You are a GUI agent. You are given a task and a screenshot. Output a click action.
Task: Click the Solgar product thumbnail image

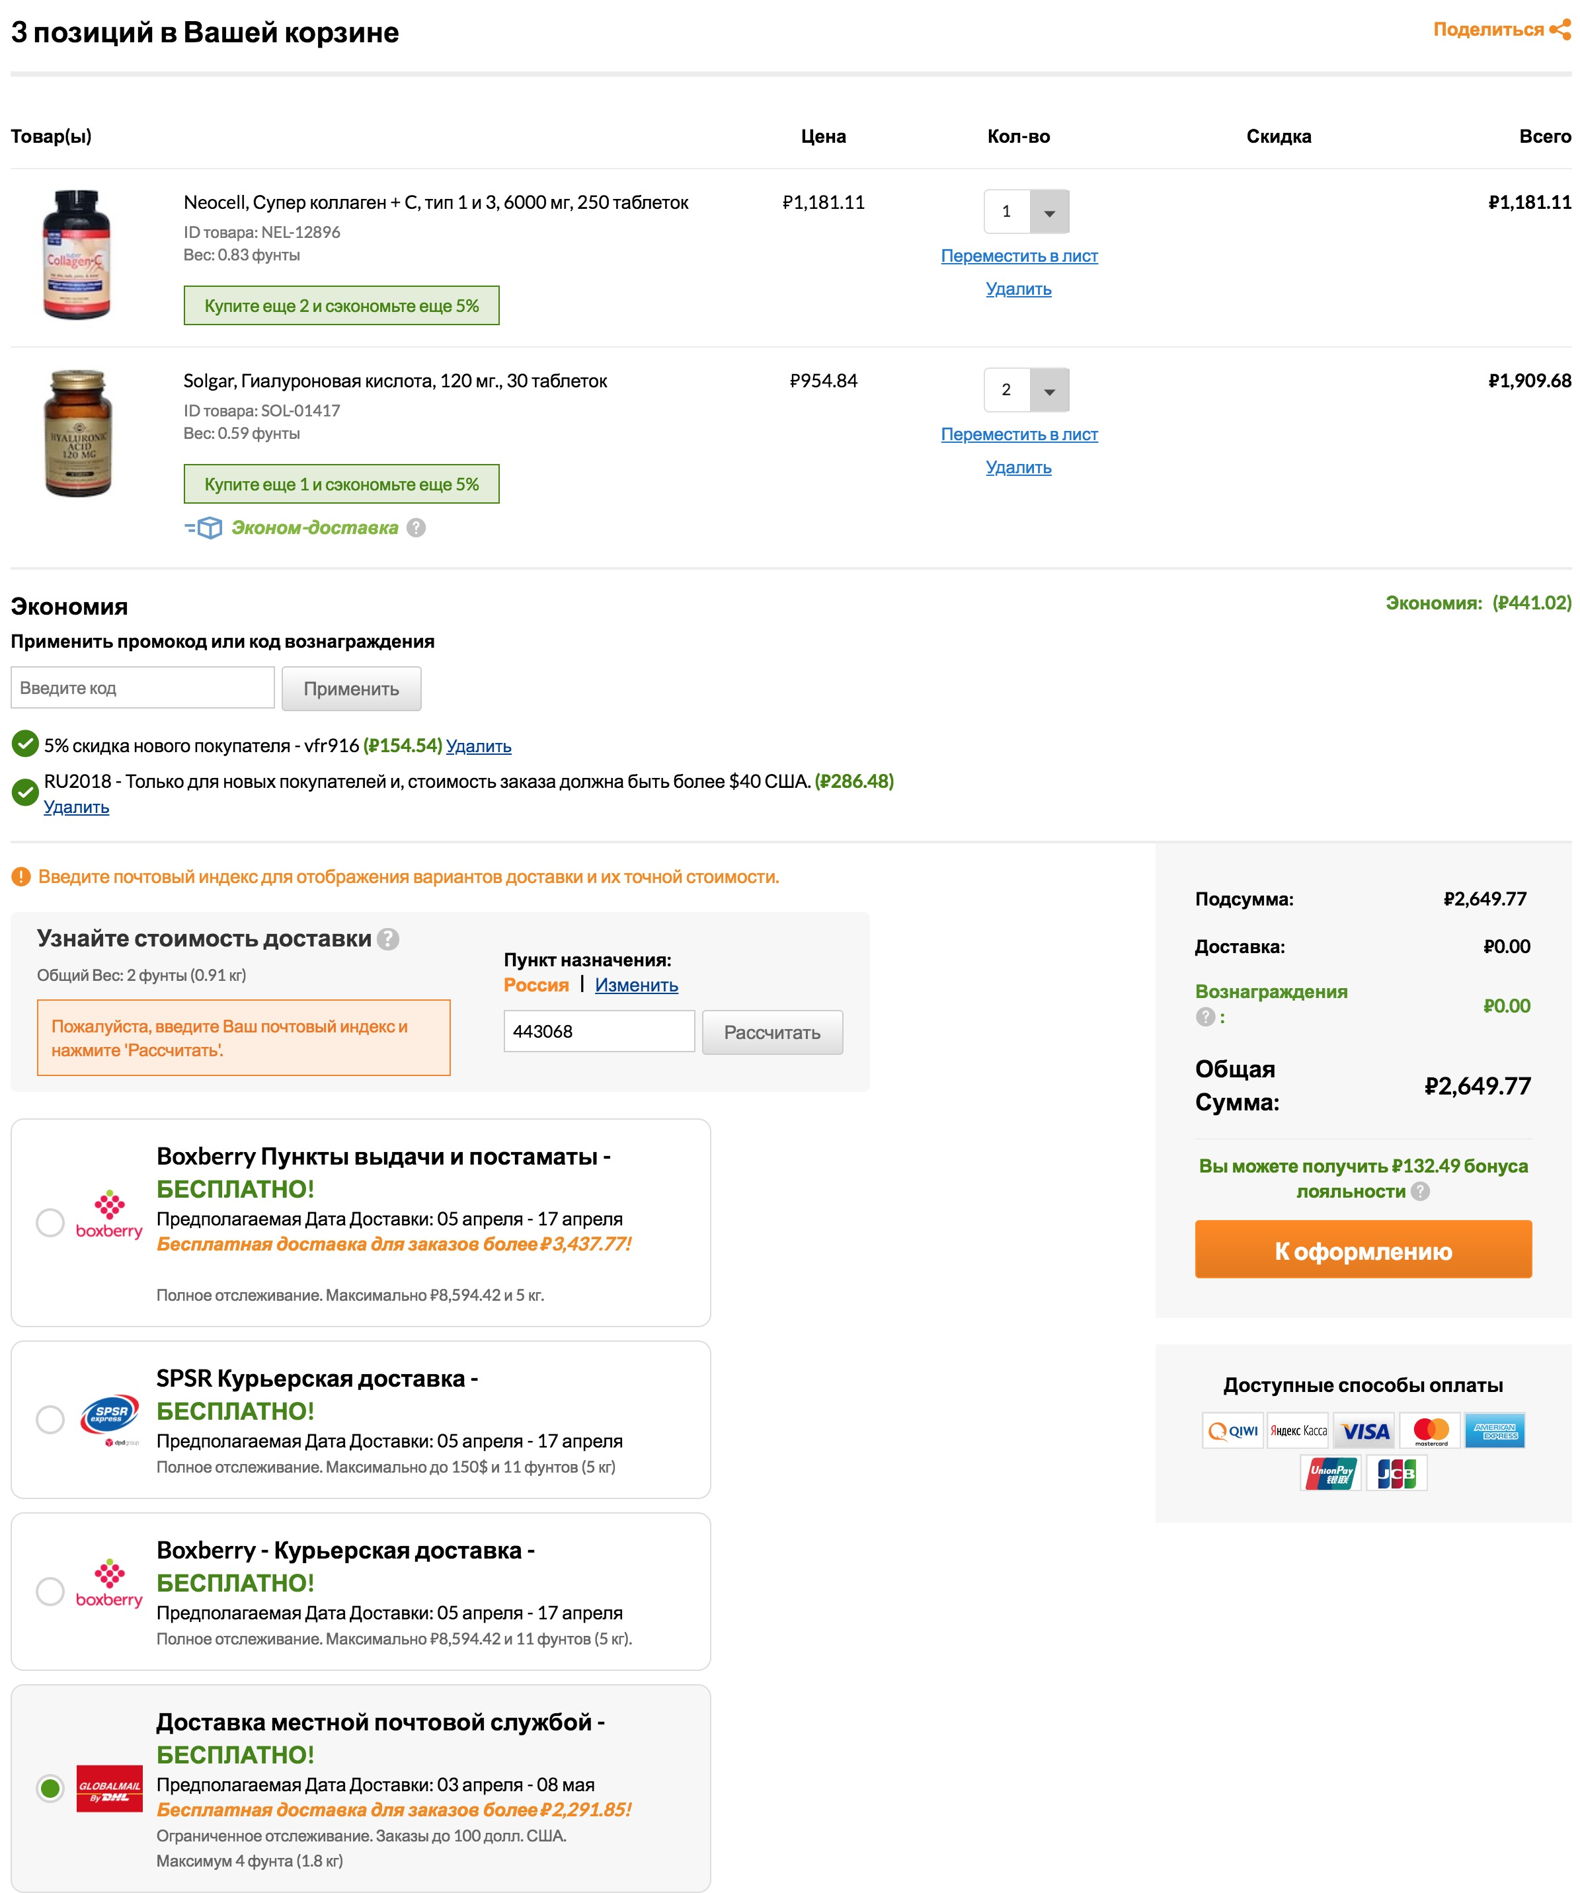78,433
